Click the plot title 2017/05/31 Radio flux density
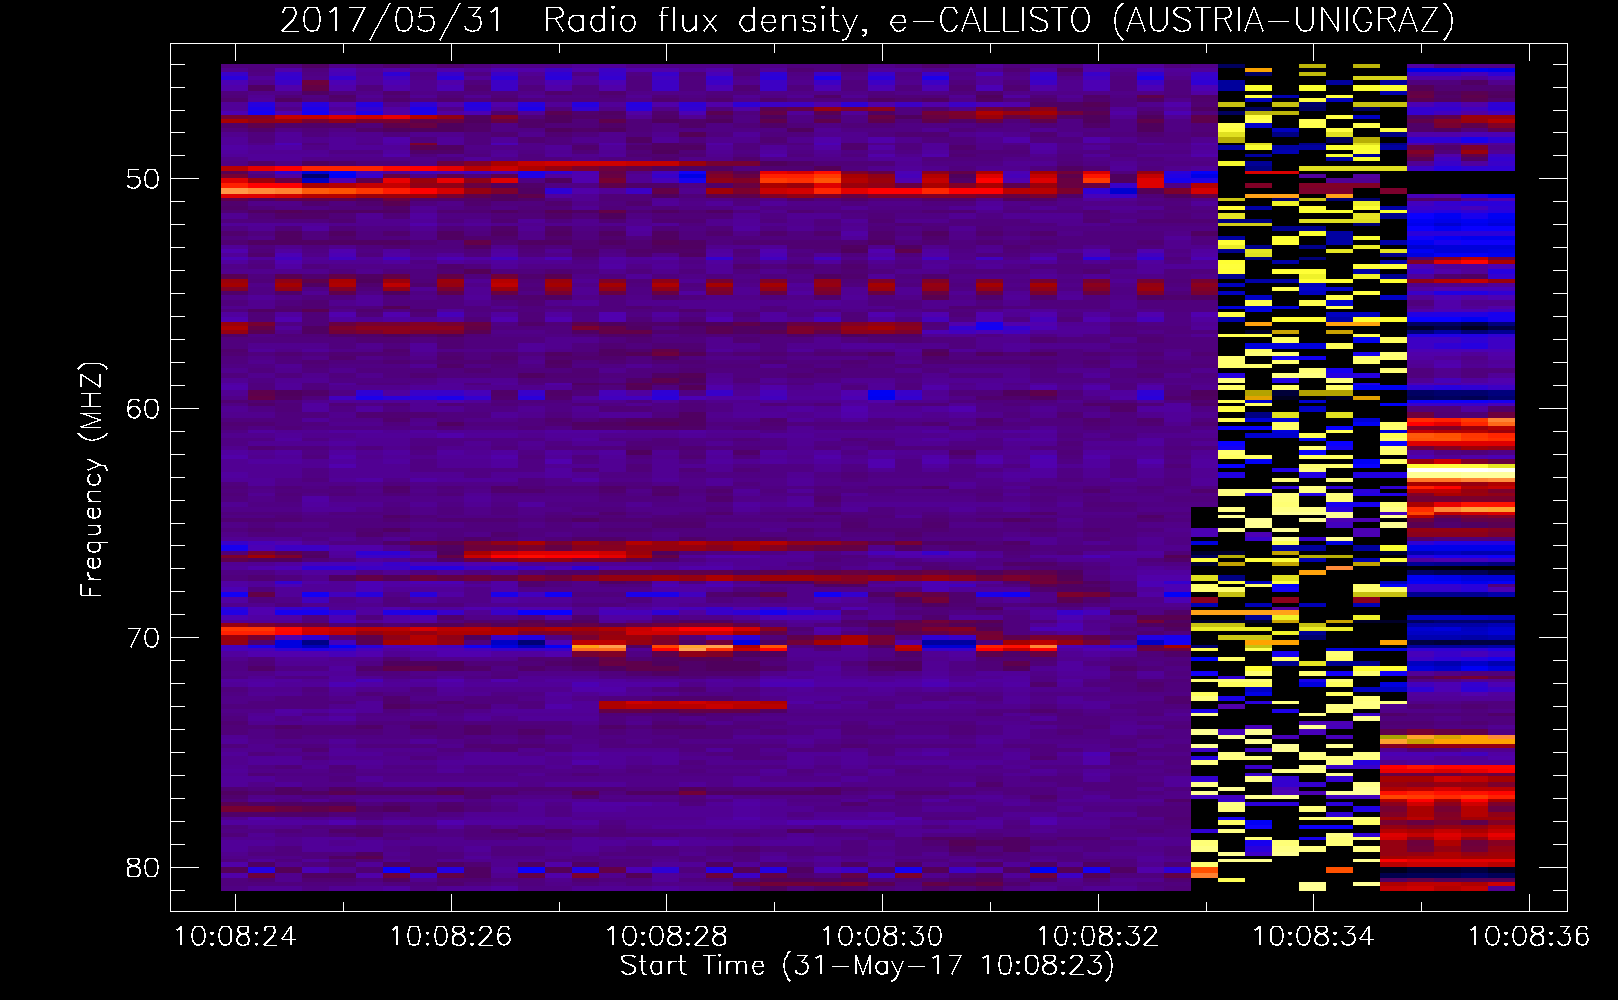1618x1000 pixels. [866, 20]
